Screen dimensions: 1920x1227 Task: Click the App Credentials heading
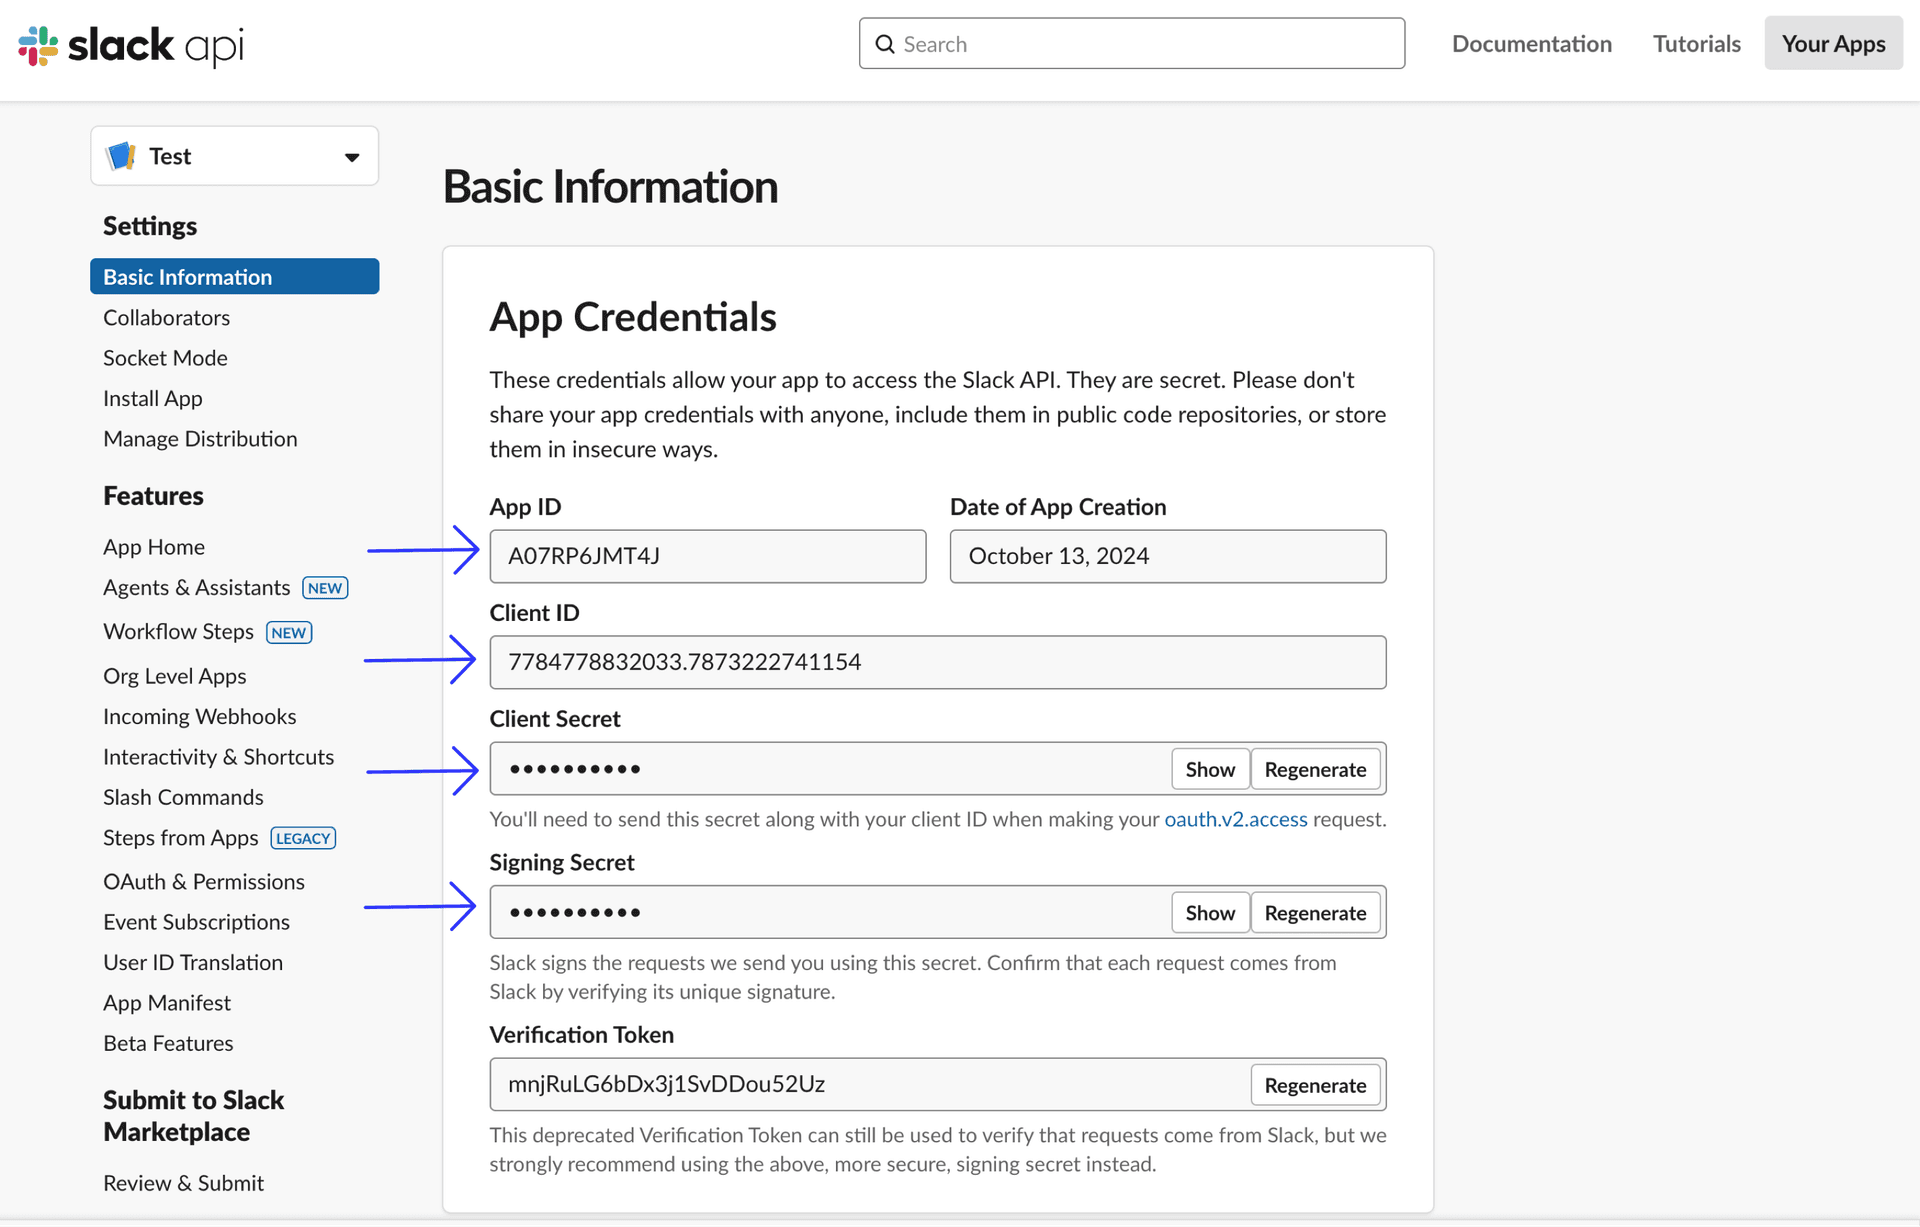coord(633,317)
